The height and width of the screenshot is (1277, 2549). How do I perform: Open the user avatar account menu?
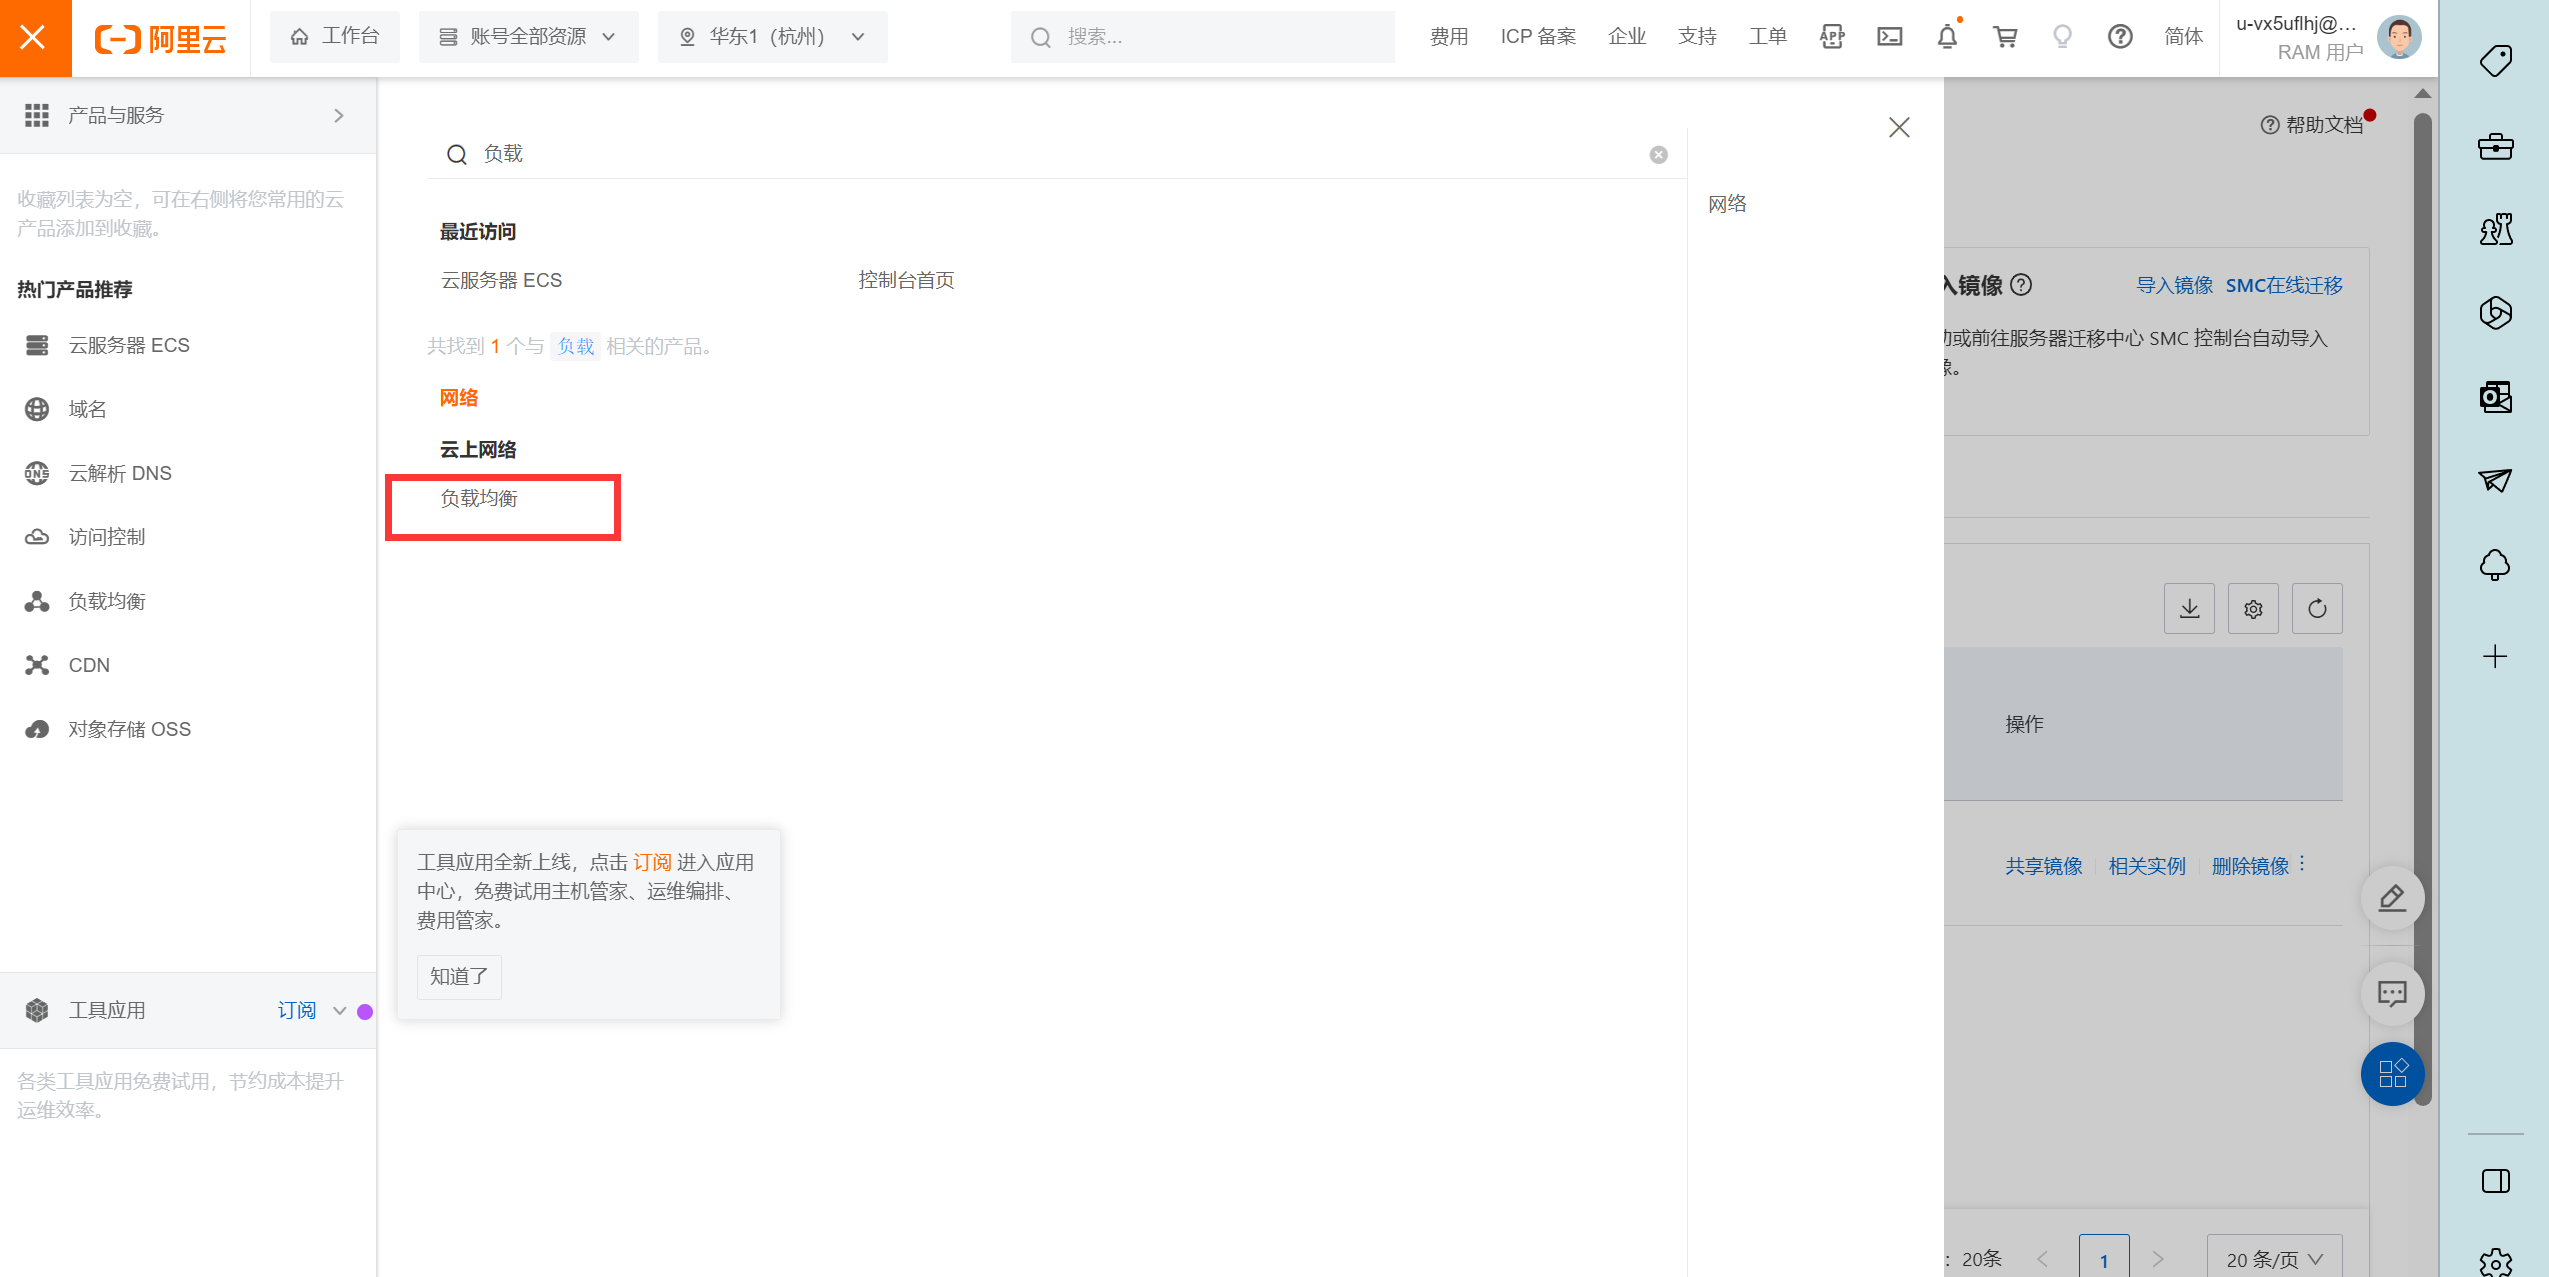click(x=2398, y=38)
